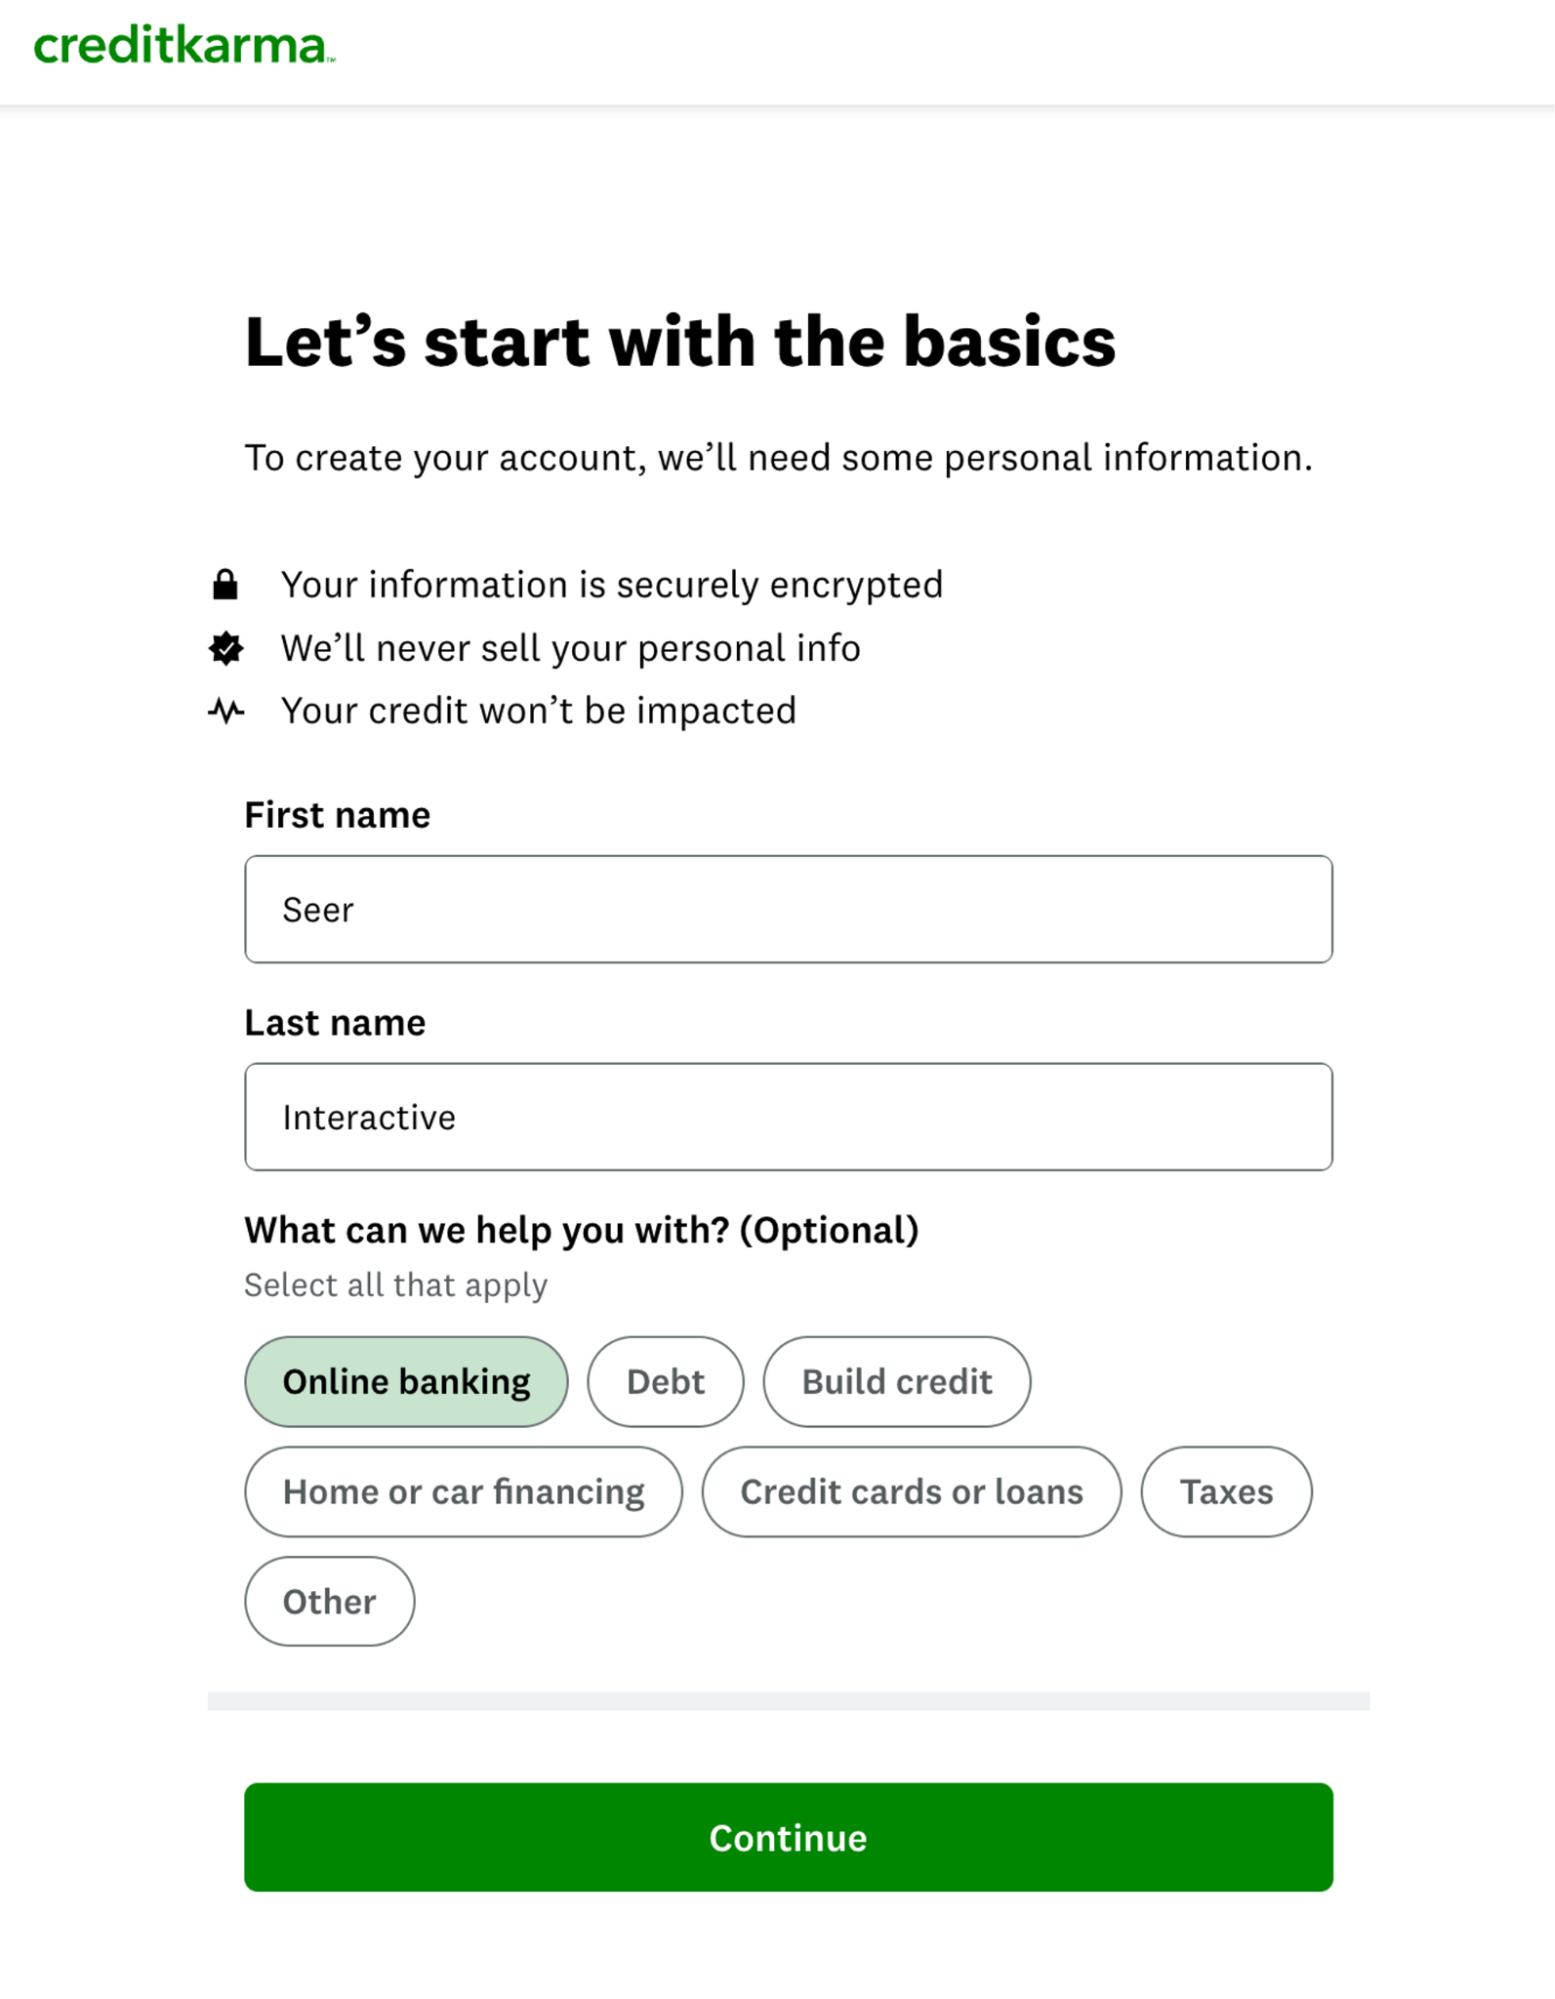
Task: Enable the Credit cards or loans chip
Action: pos(911,1491)
